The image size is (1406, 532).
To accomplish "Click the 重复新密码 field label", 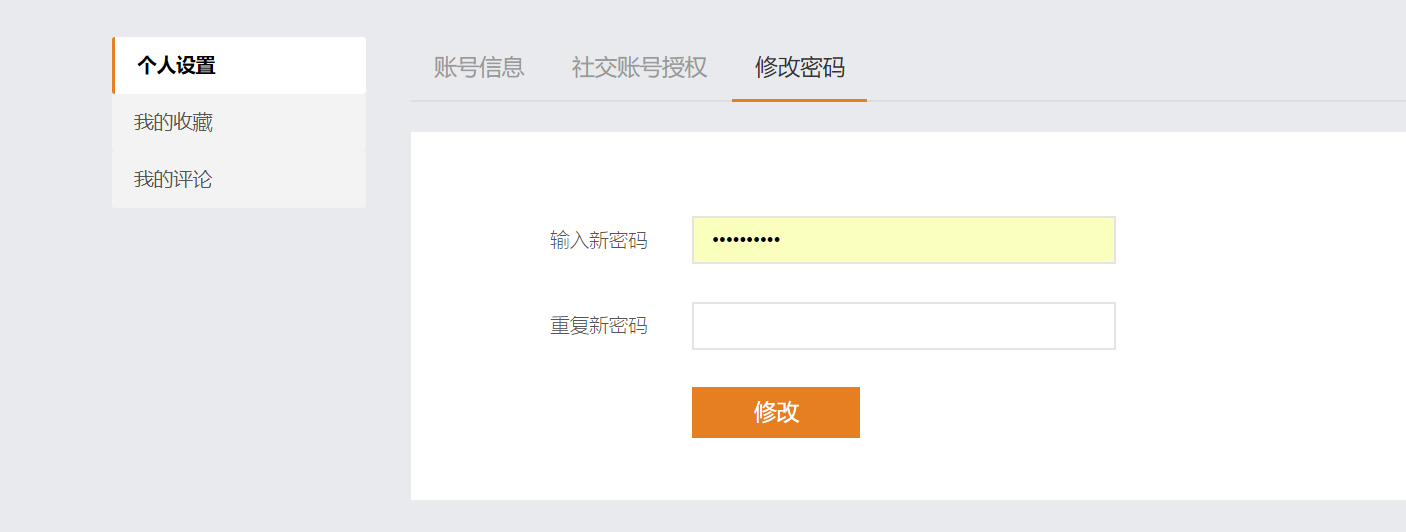I will pos(598,326).
